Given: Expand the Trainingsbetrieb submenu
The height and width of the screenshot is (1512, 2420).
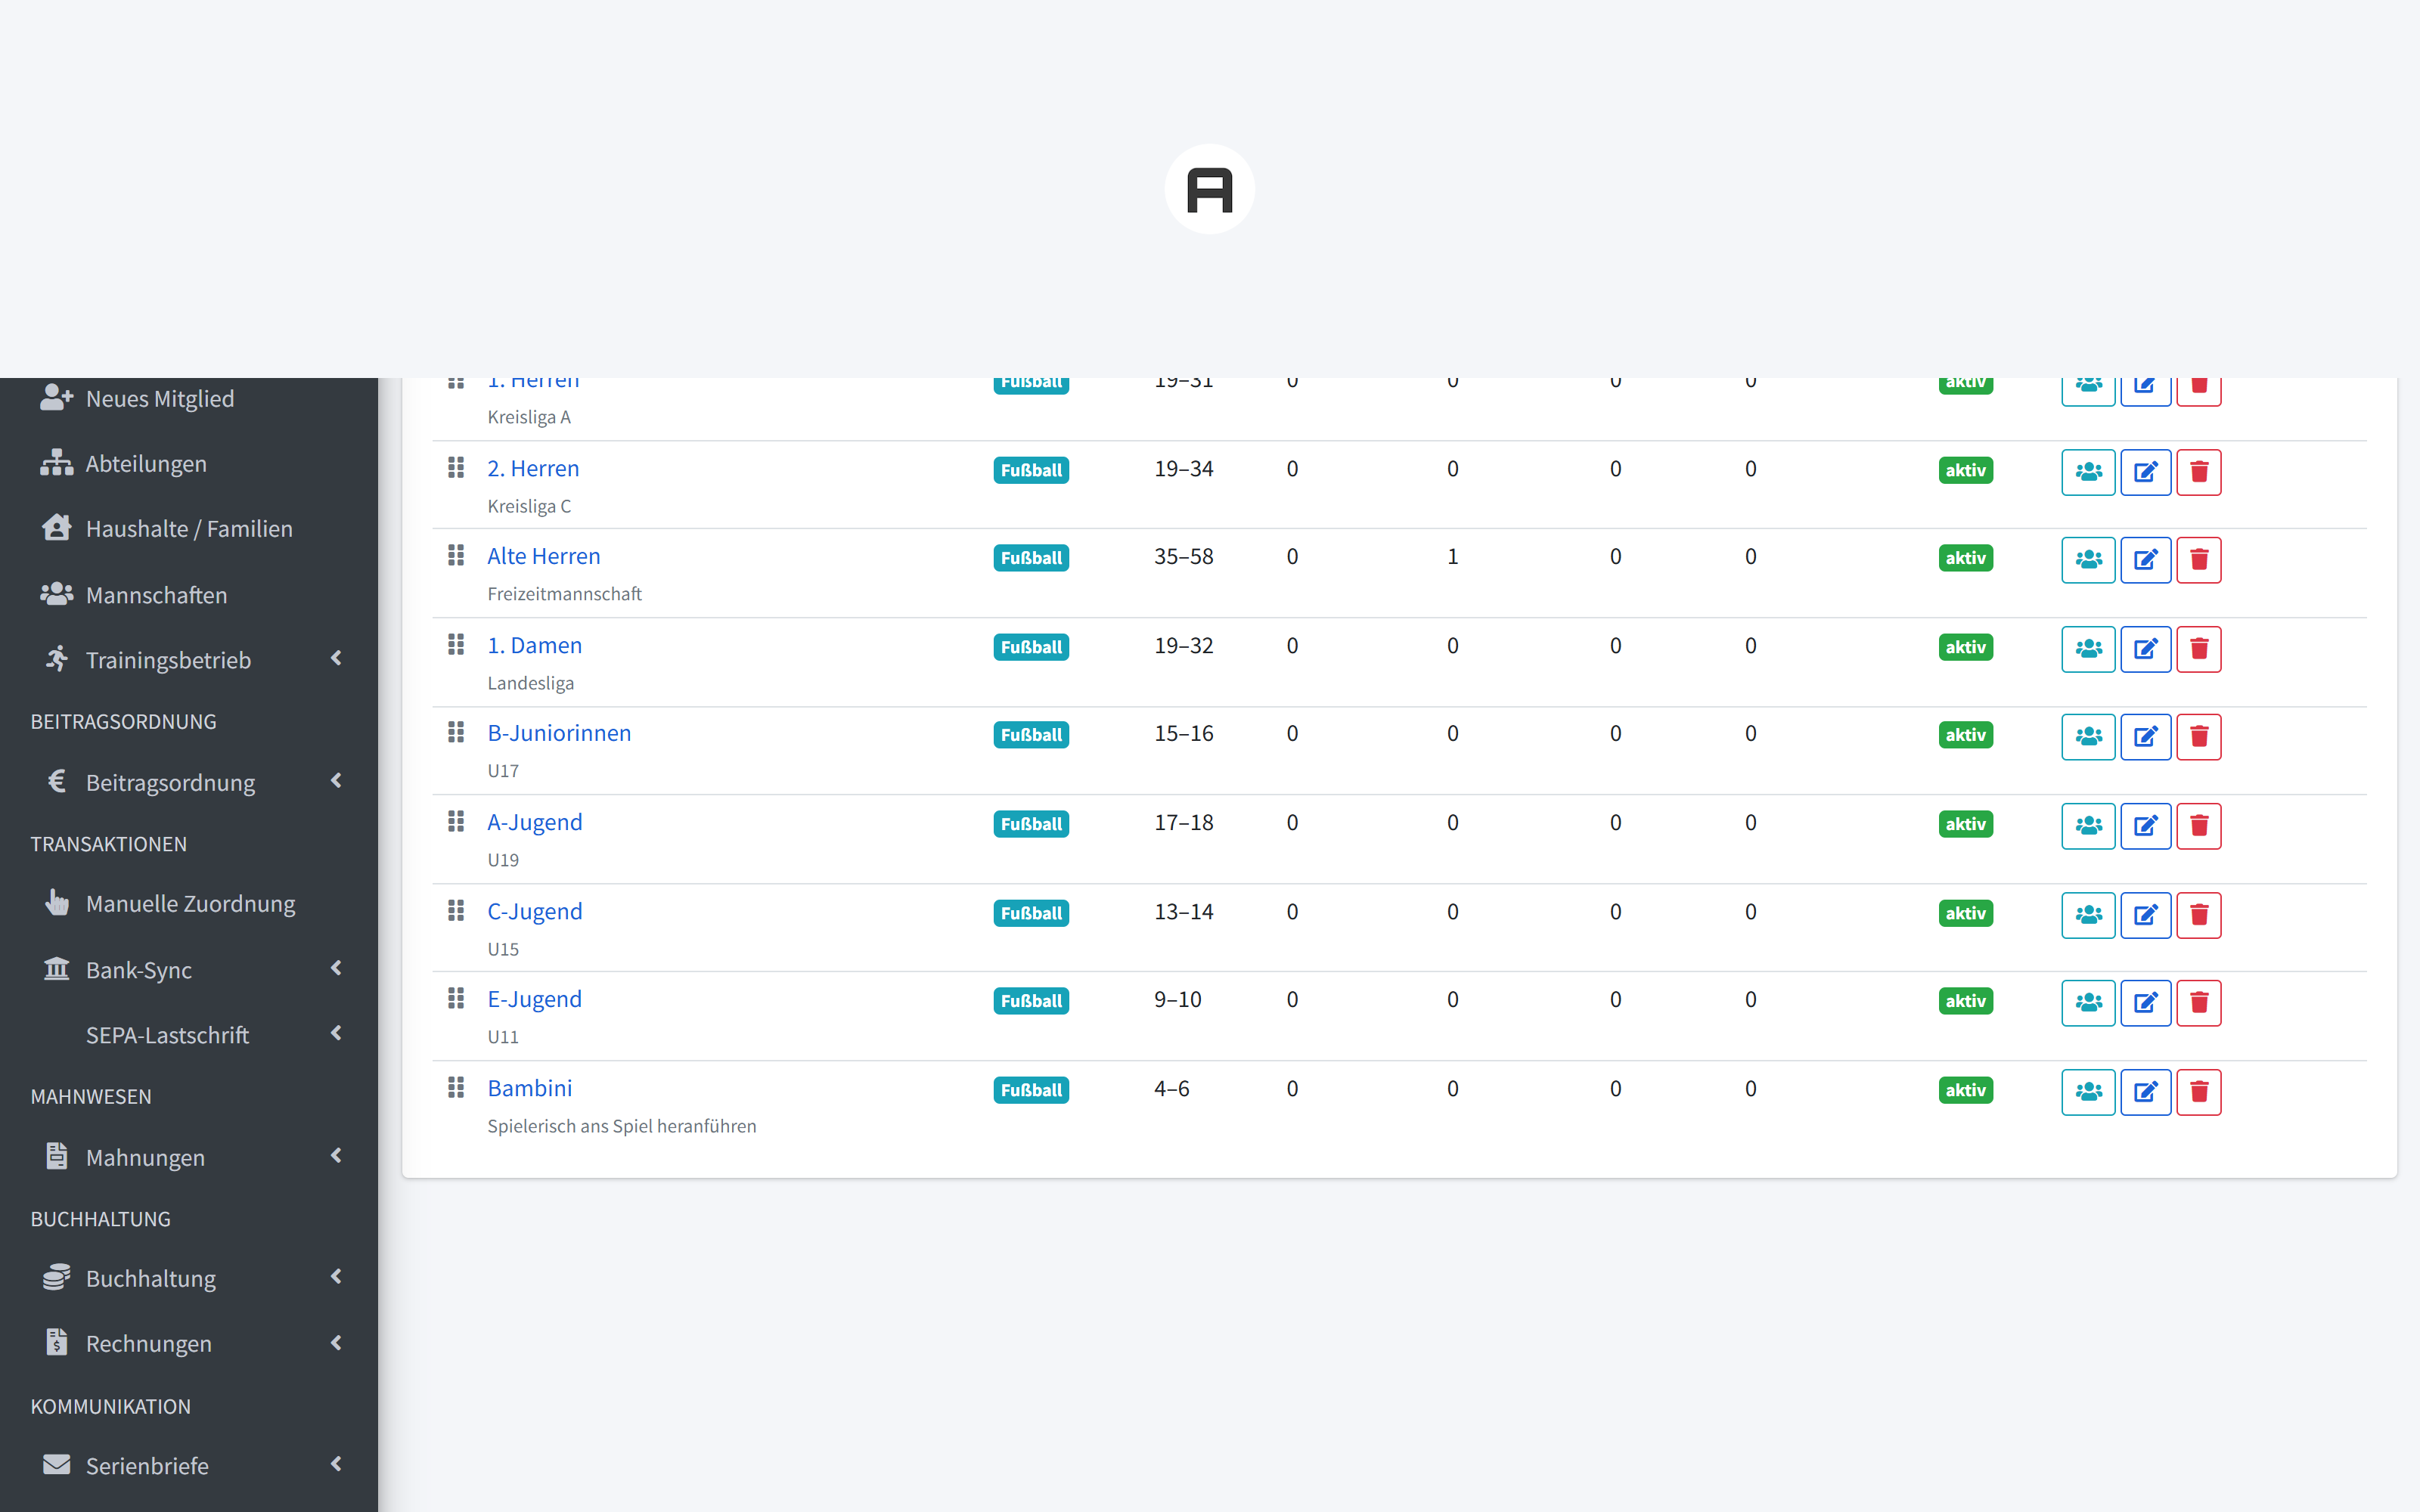Looking at the screenshot, I should pos(189,660).
